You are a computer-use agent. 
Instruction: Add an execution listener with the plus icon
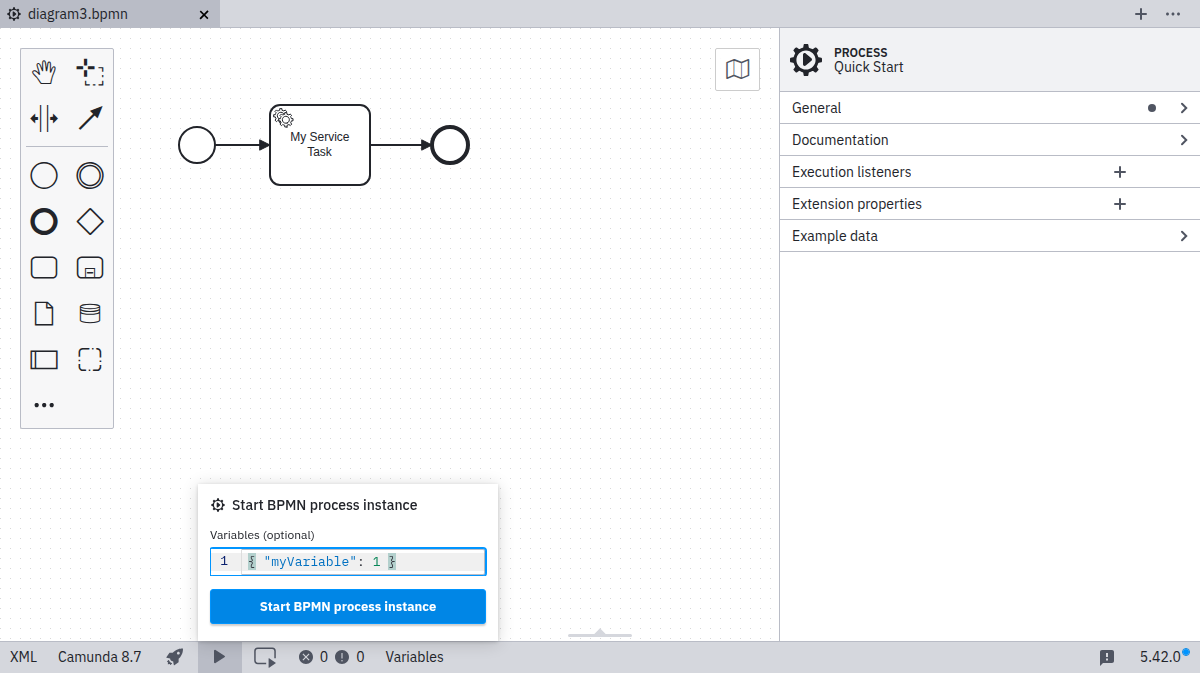1119,171
